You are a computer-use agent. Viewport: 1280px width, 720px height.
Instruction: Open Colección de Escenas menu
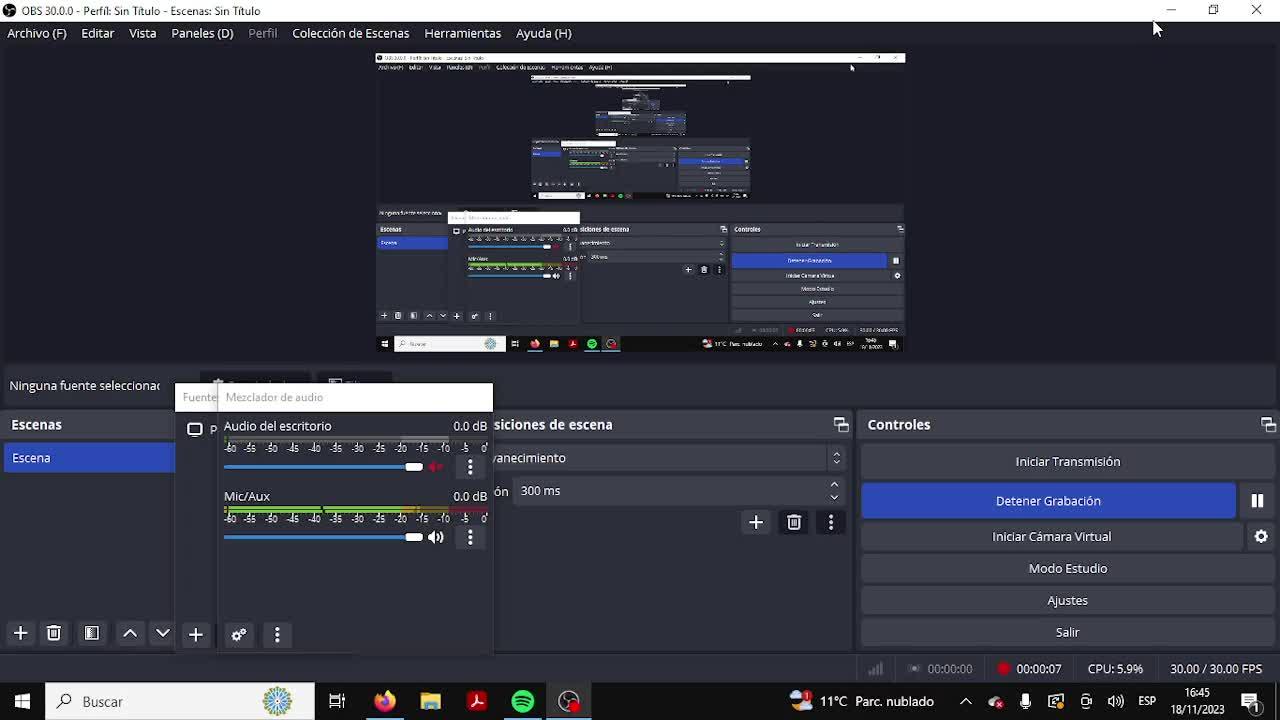(350, 33)
